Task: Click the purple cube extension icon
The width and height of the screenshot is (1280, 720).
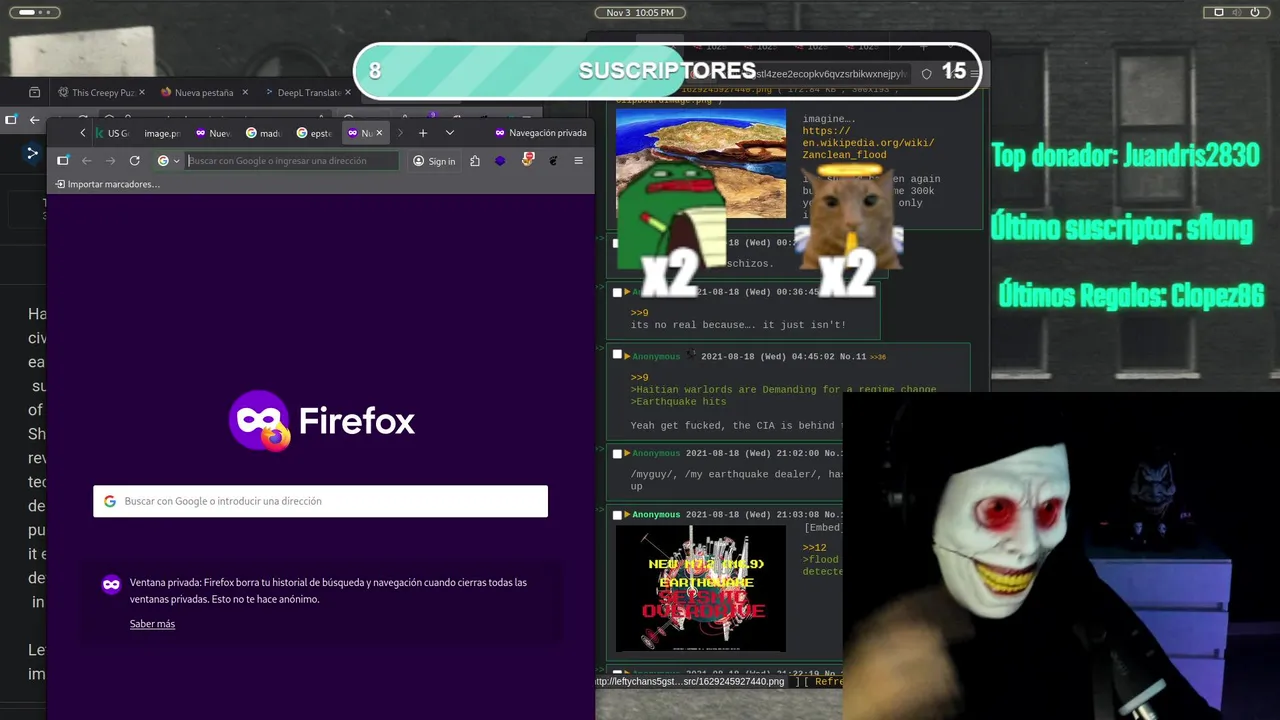Action: 501,161
